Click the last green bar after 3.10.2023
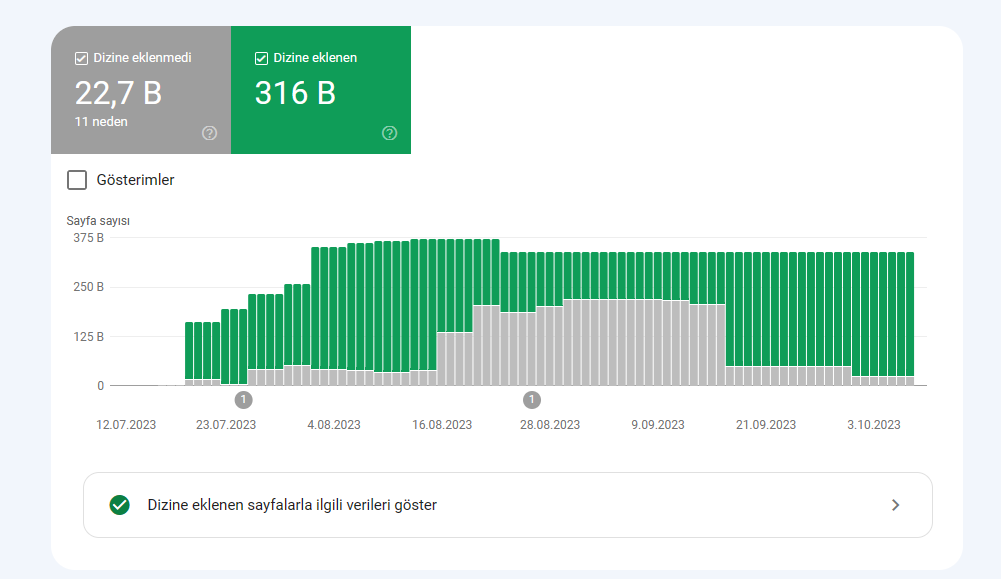The height and width of the screenshot is (579, 1001). [x=910, y=314]
